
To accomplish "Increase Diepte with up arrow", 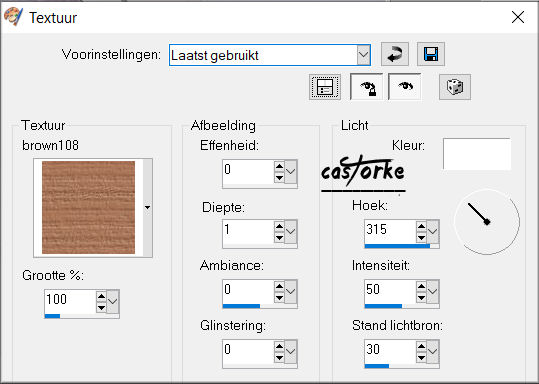I will coord(279,226).
